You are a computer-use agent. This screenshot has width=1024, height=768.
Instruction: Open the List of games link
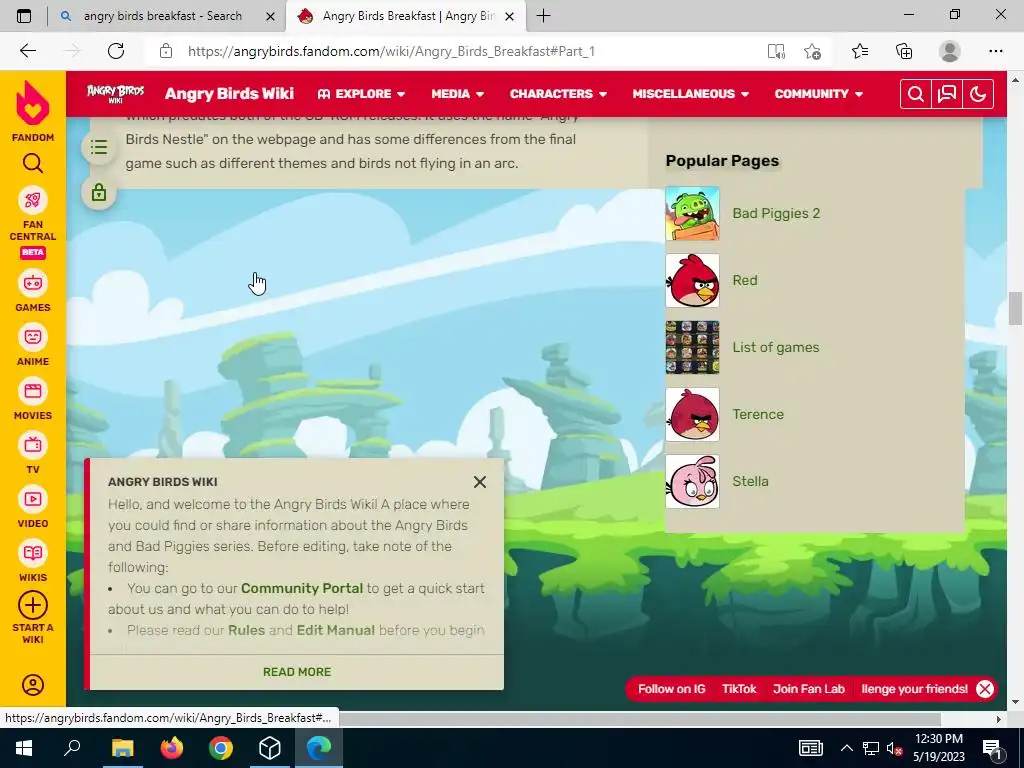776,347
